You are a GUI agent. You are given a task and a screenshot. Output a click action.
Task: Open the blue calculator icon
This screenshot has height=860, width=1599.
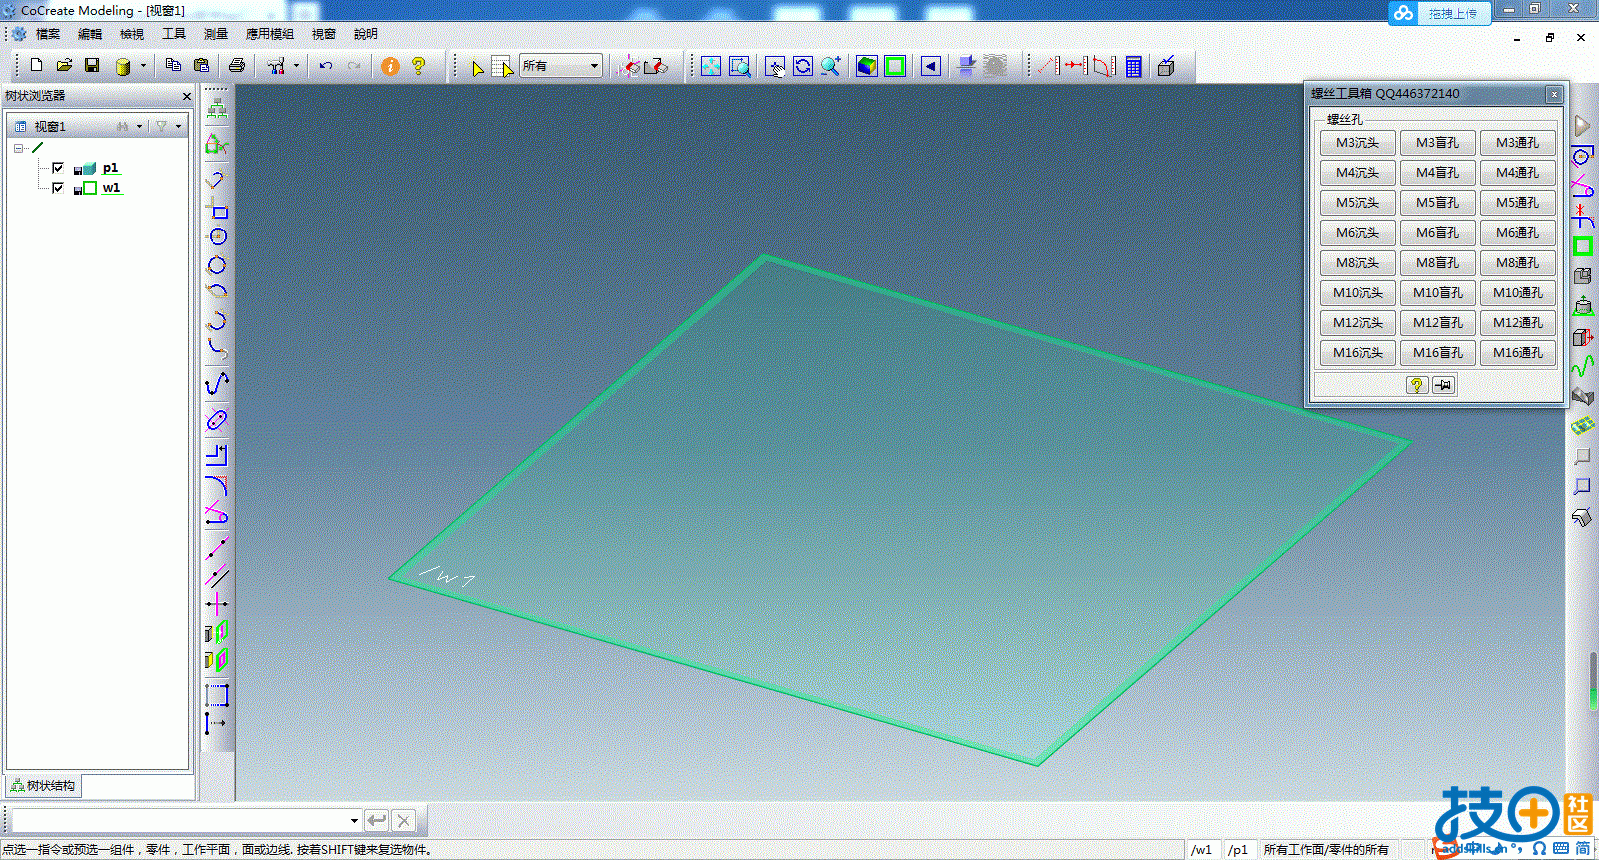pos(1134,66)
